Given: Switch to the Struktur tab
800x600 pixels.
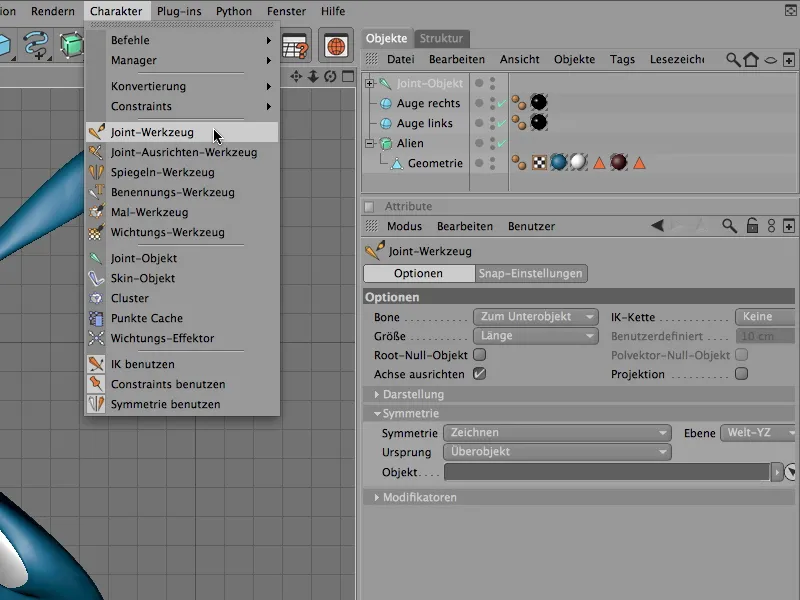Looking at the screenshot, I should [x=441, y=38].
